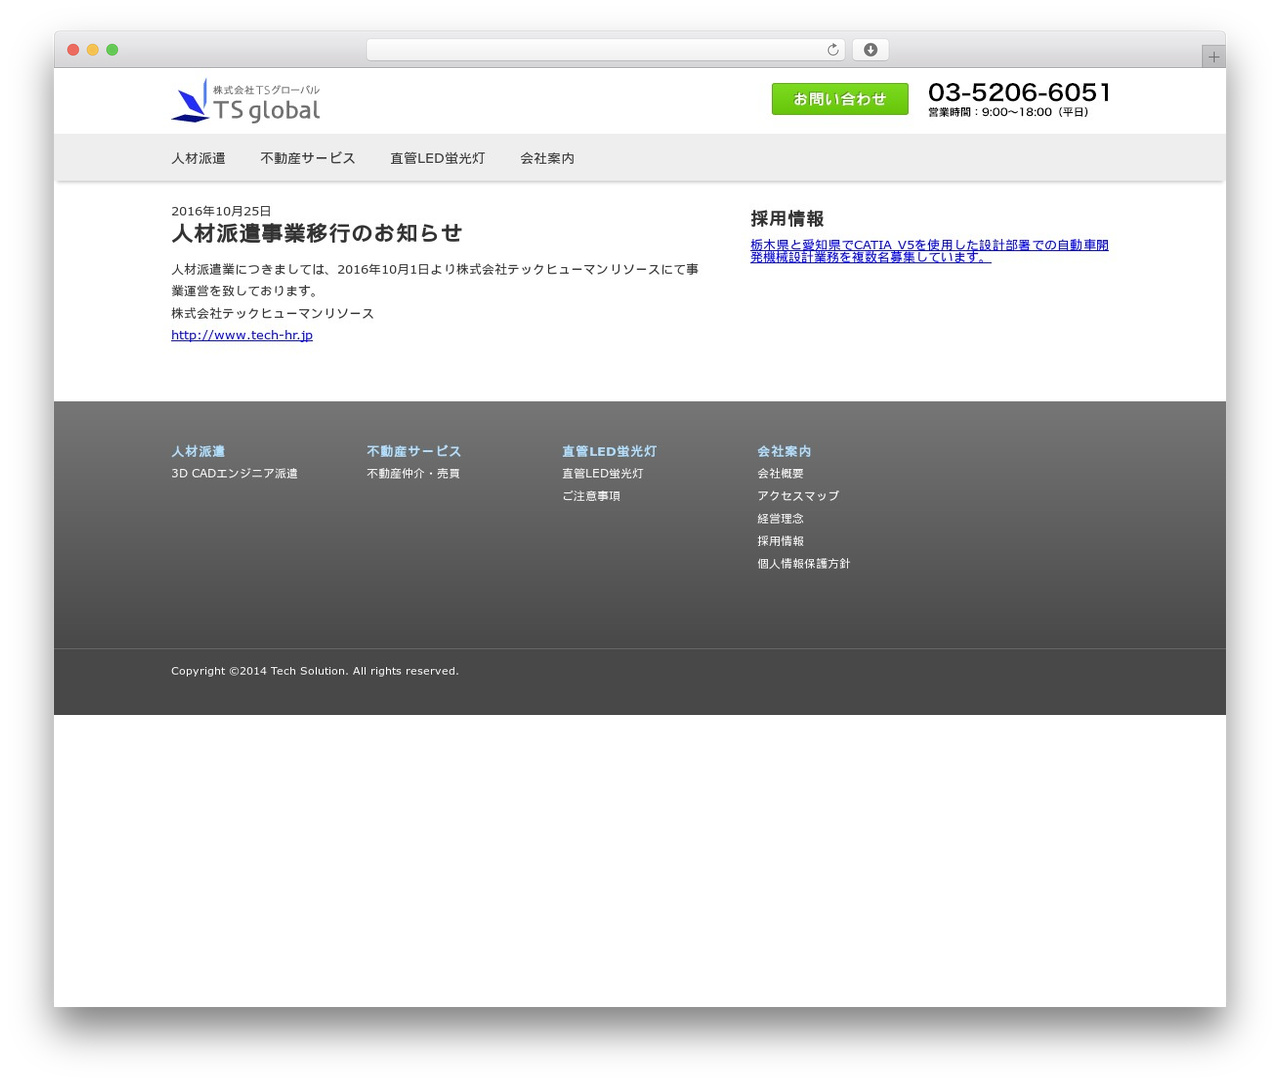
Task: Open the browser downloads button
Action: pos(870,50)
